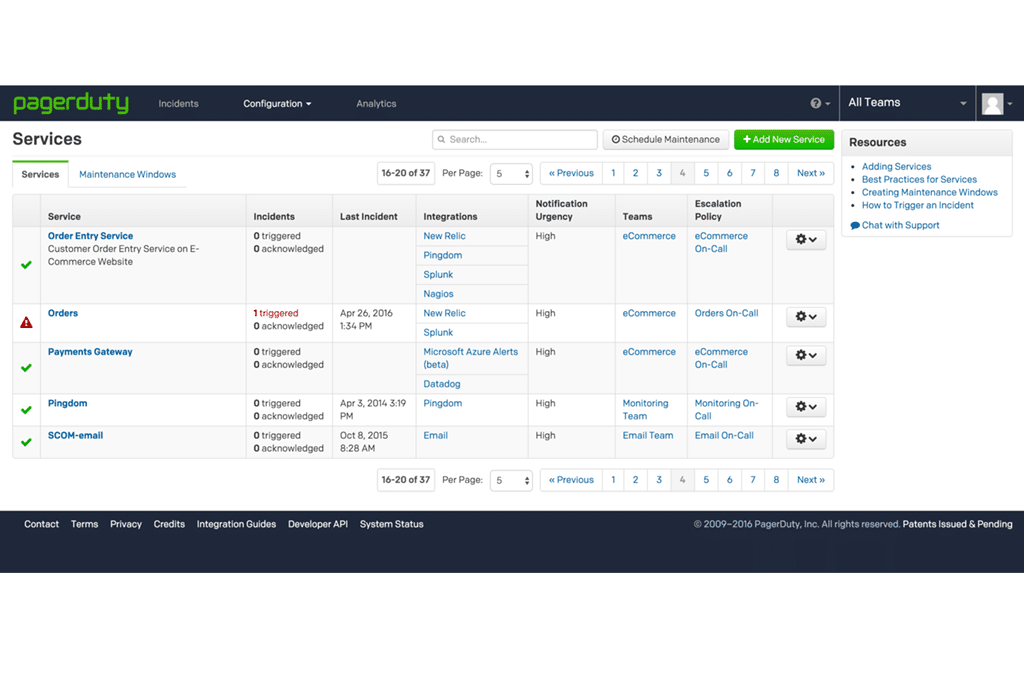Open Microsoft Azure Alerts (beta) integration

pos(470,358)
